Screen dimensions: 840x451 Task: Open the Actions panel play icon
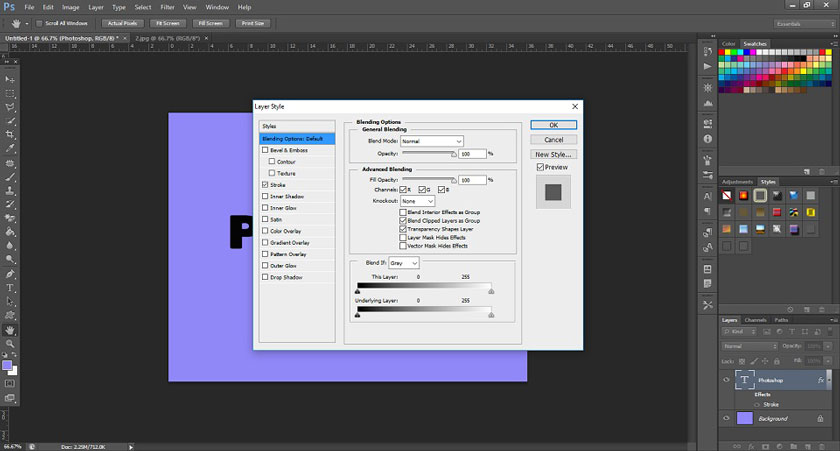point(708,66)
